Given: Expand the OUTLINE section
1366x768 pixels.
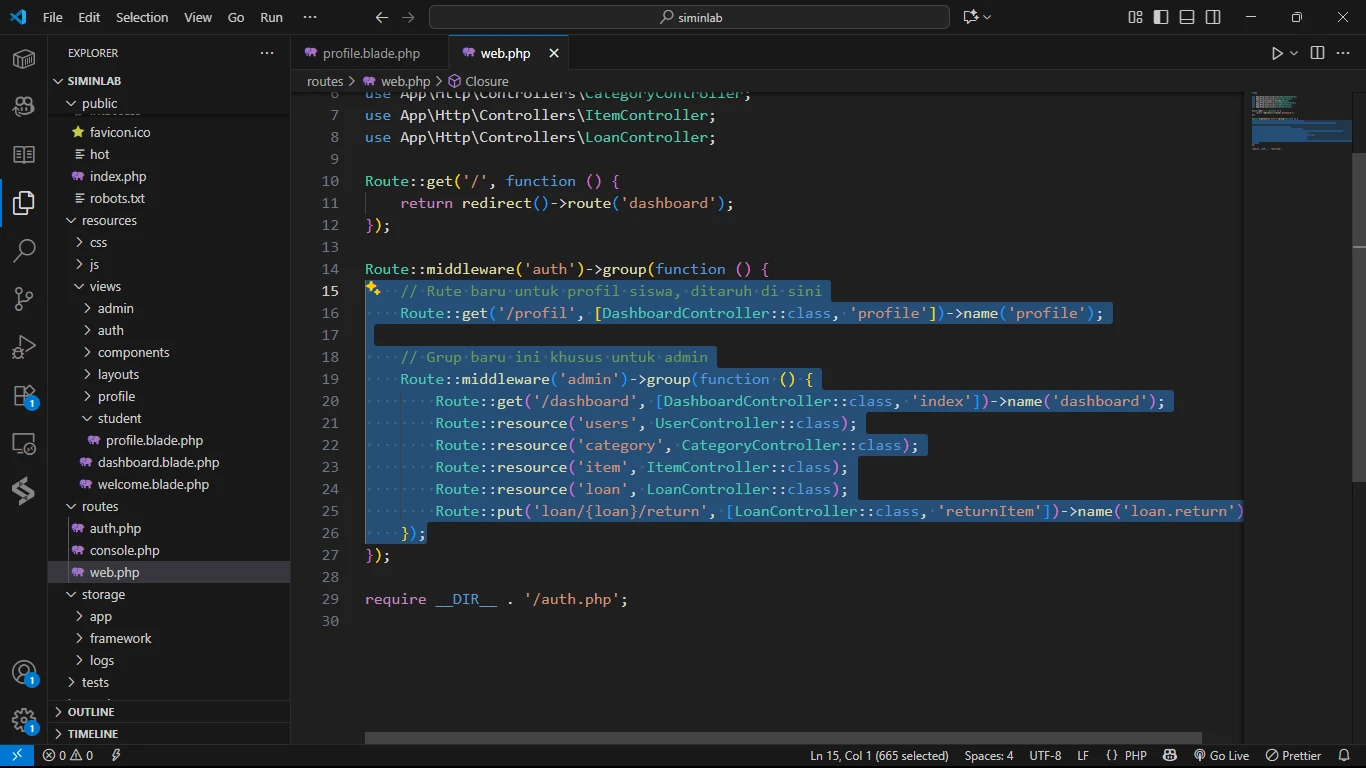Looking at the screenshot, I should pyautogui.click(x=91, y=712).
